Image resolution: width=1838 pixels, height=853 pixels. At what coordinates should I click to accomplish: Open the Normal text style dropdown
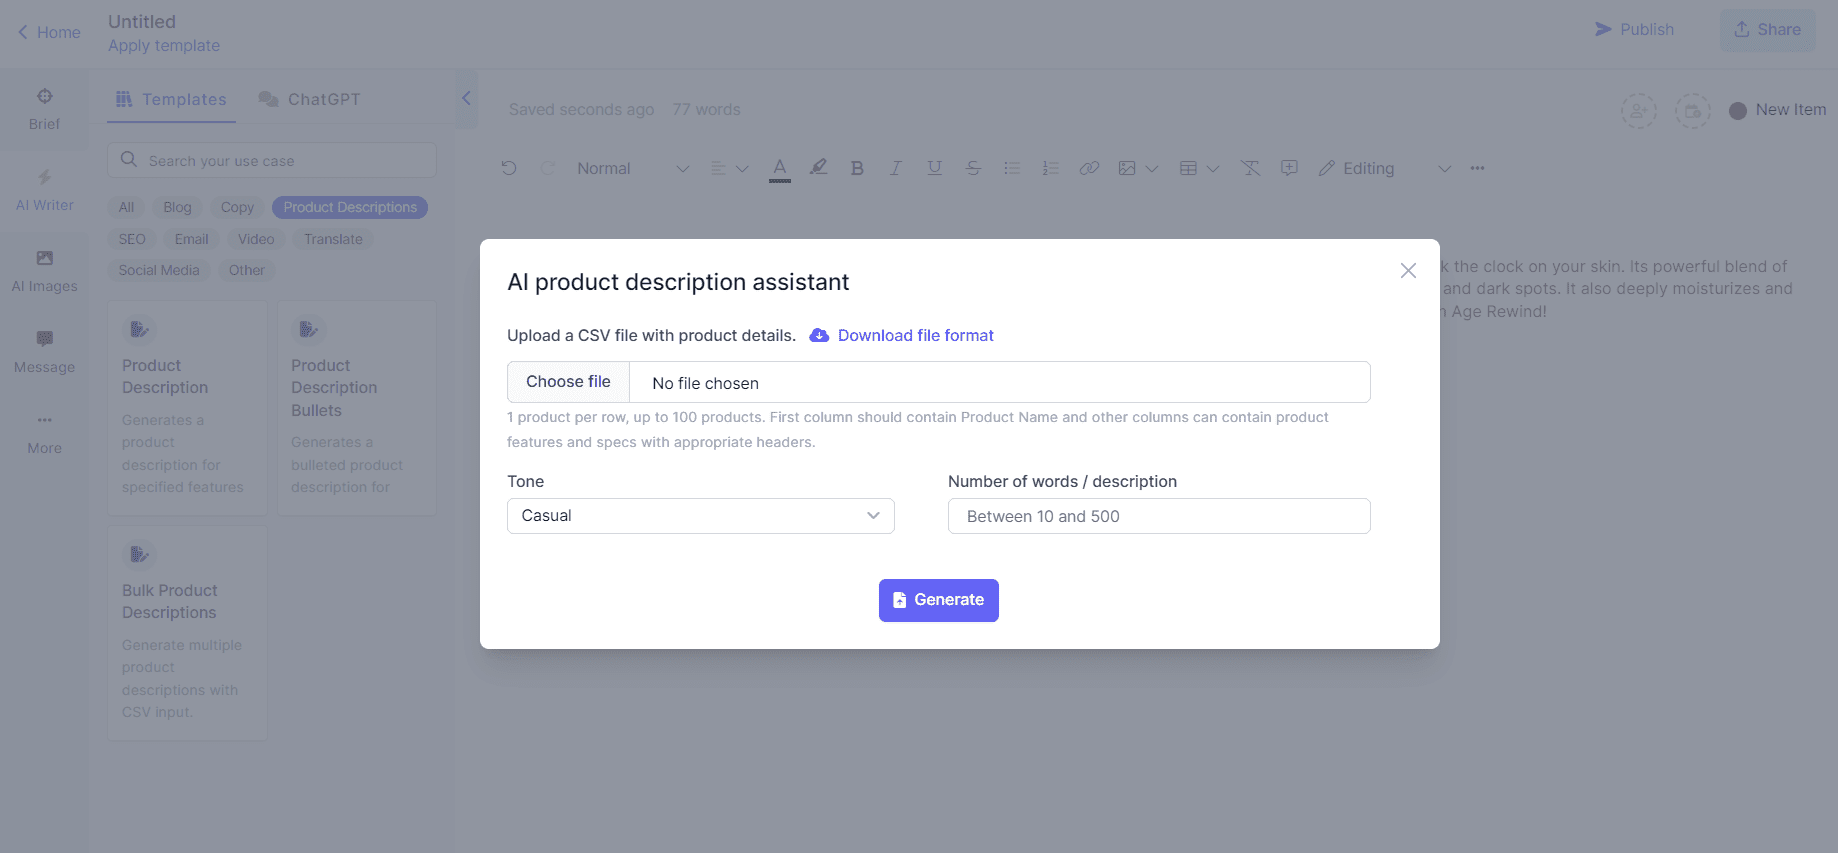point(632,169)
